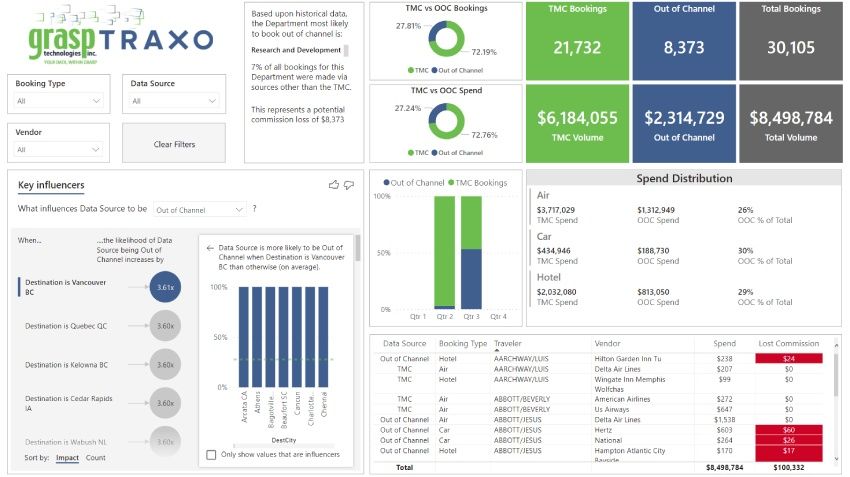850x477 pixels.
Task: Expand the Data Source filter dropdown
Action: (173, 101)
